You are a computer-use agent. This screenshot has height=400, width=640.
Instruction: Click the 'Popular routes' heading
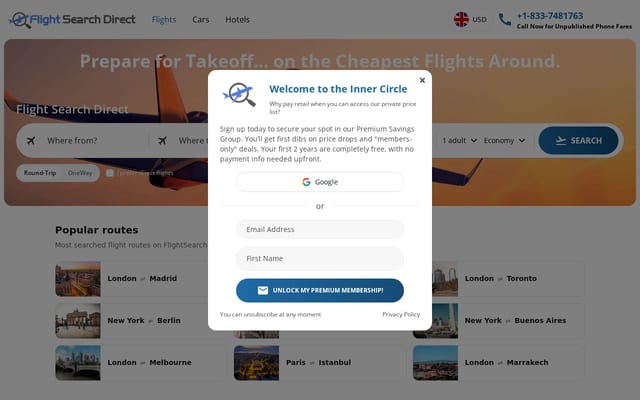coord(97,230)
